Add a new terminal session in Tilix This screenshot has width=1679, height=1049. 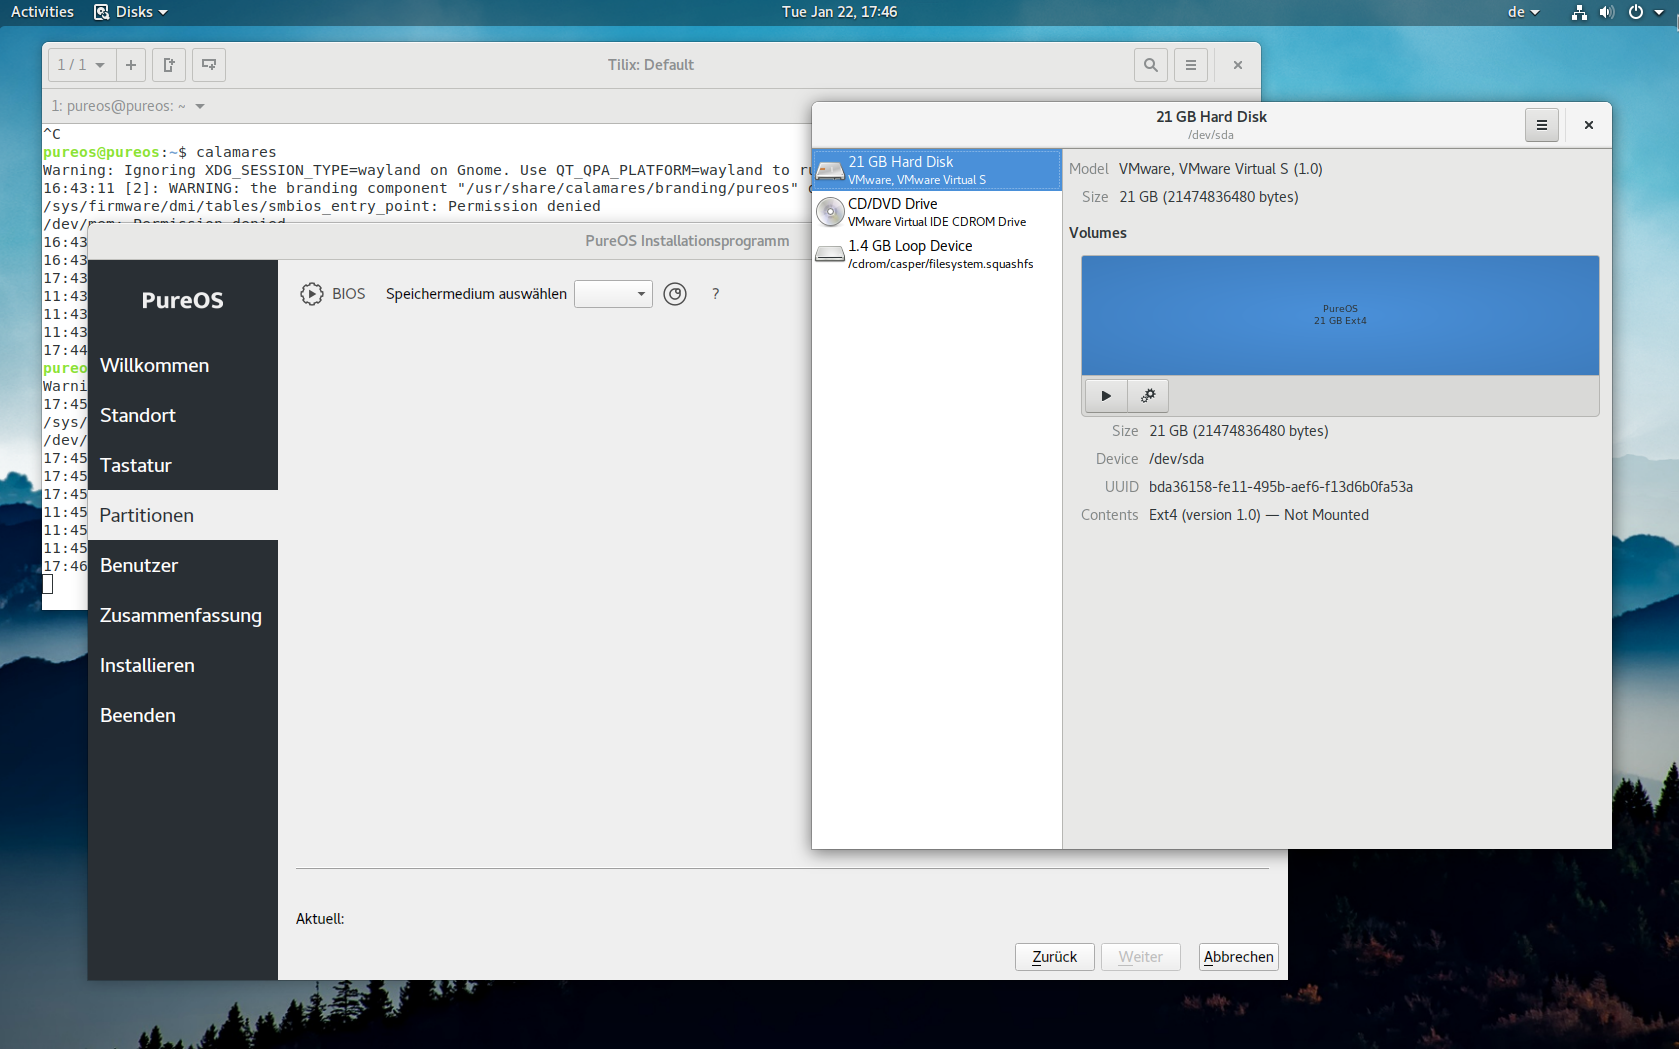pyautogui.click(x=131, y=65)
